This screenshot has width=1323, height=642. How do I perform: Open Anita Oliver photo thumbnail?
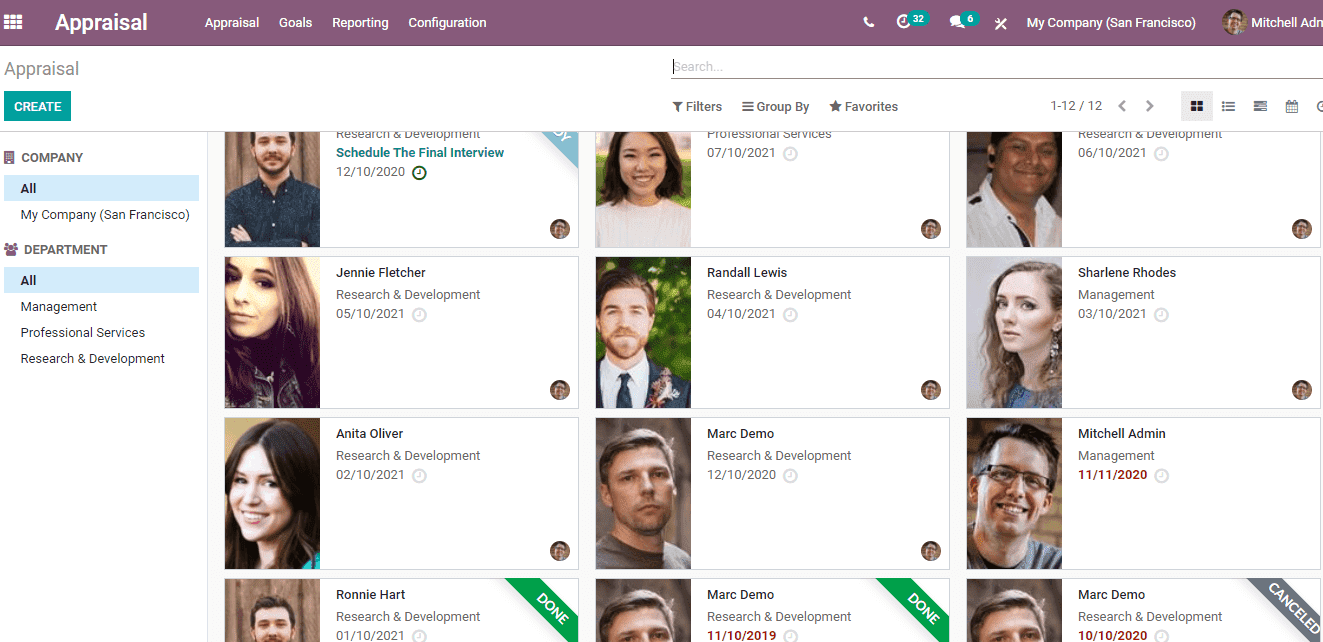pyautogui.click(x=272, y=493)
